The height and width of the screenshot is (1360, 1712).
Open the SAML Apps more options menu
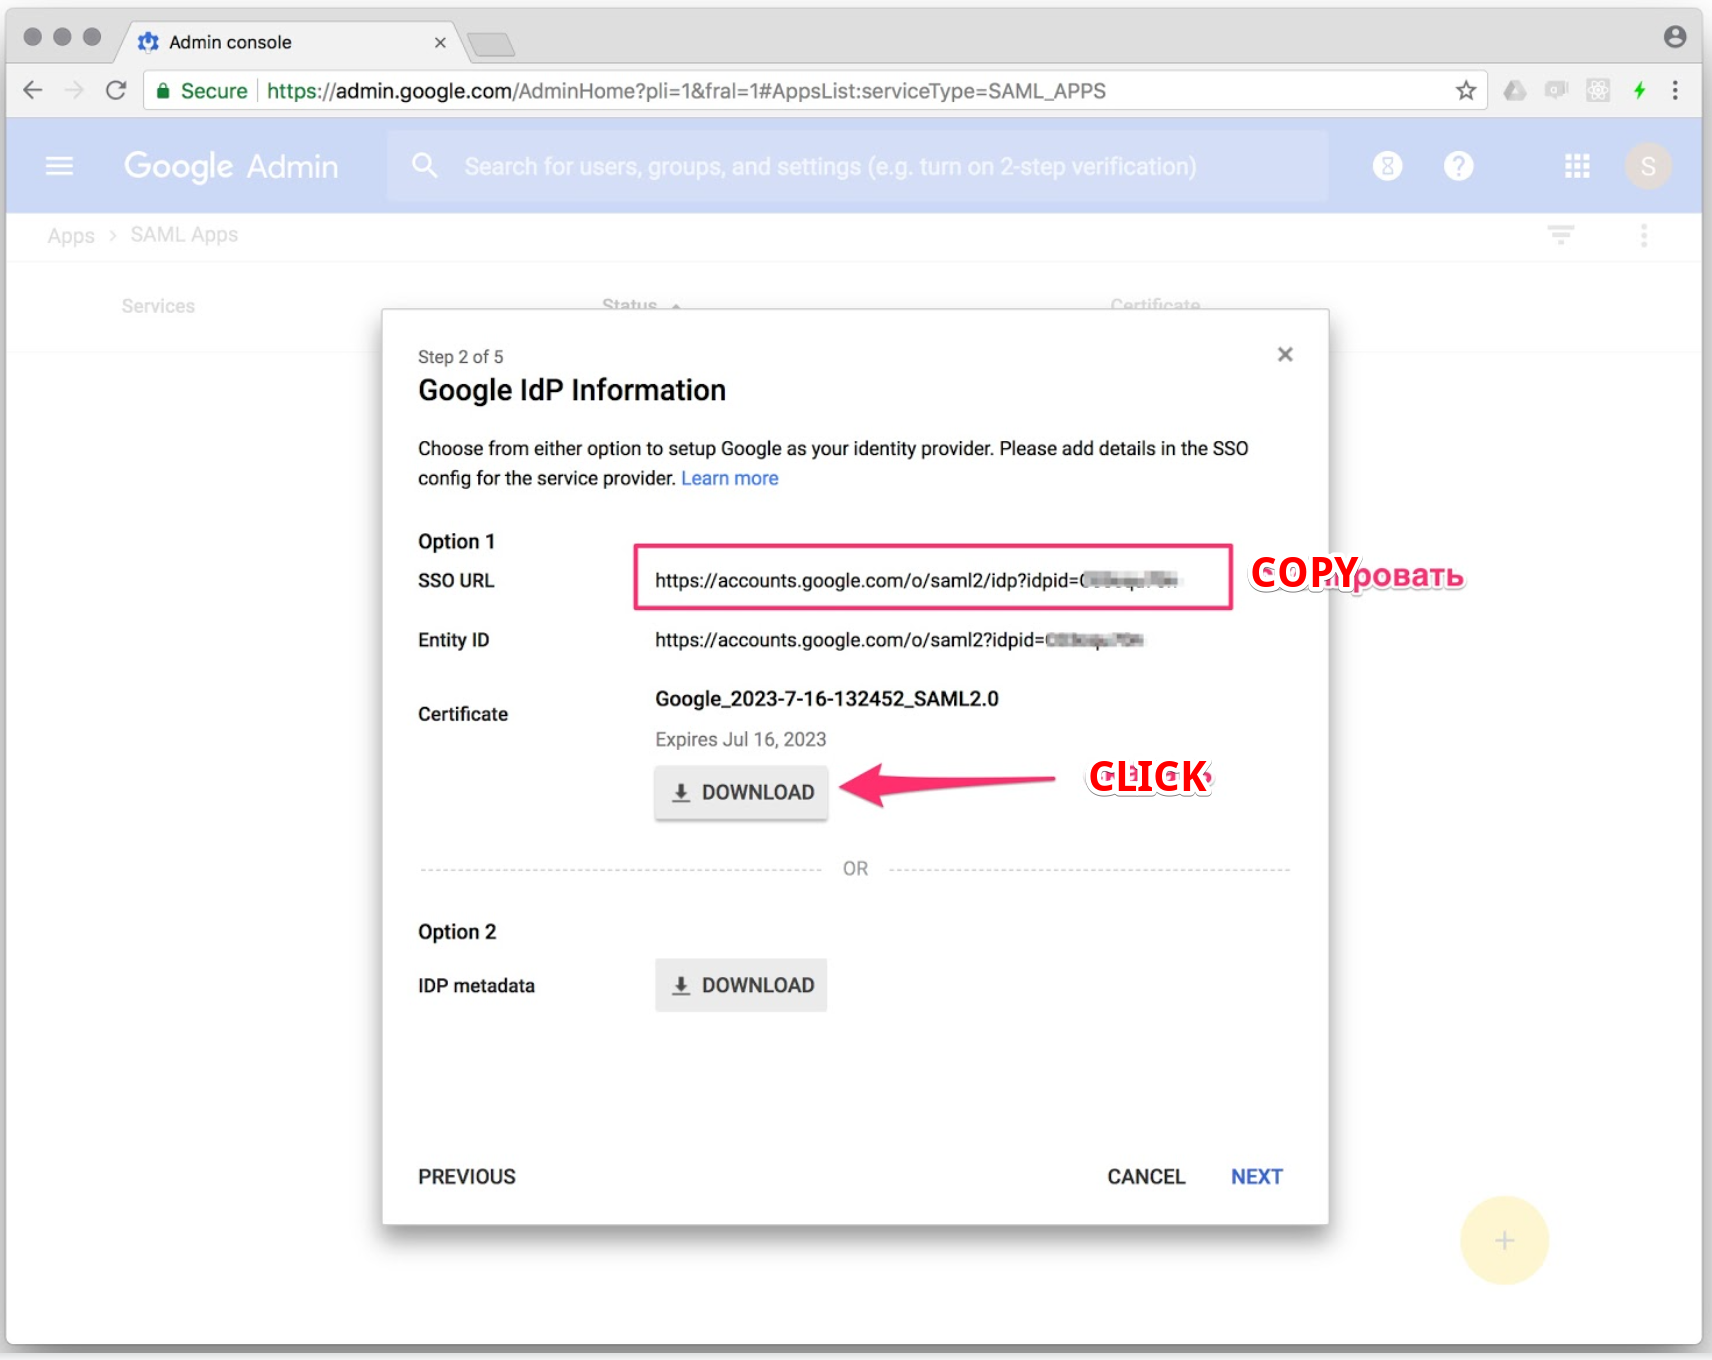pos(1644,235)
